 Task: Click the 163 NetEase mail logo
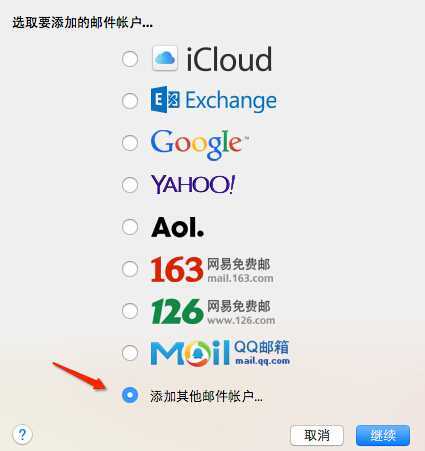(x=212, y=269)
